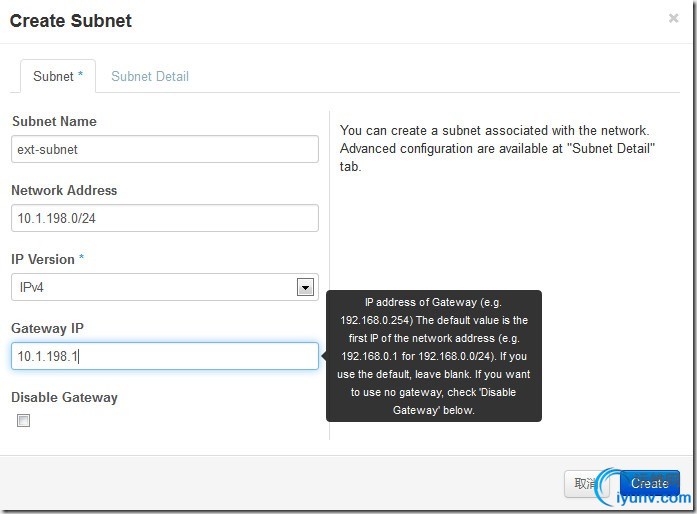Click the subnet help description text
The height and width of the screenshot is (514, 697).
coord(495,148)
